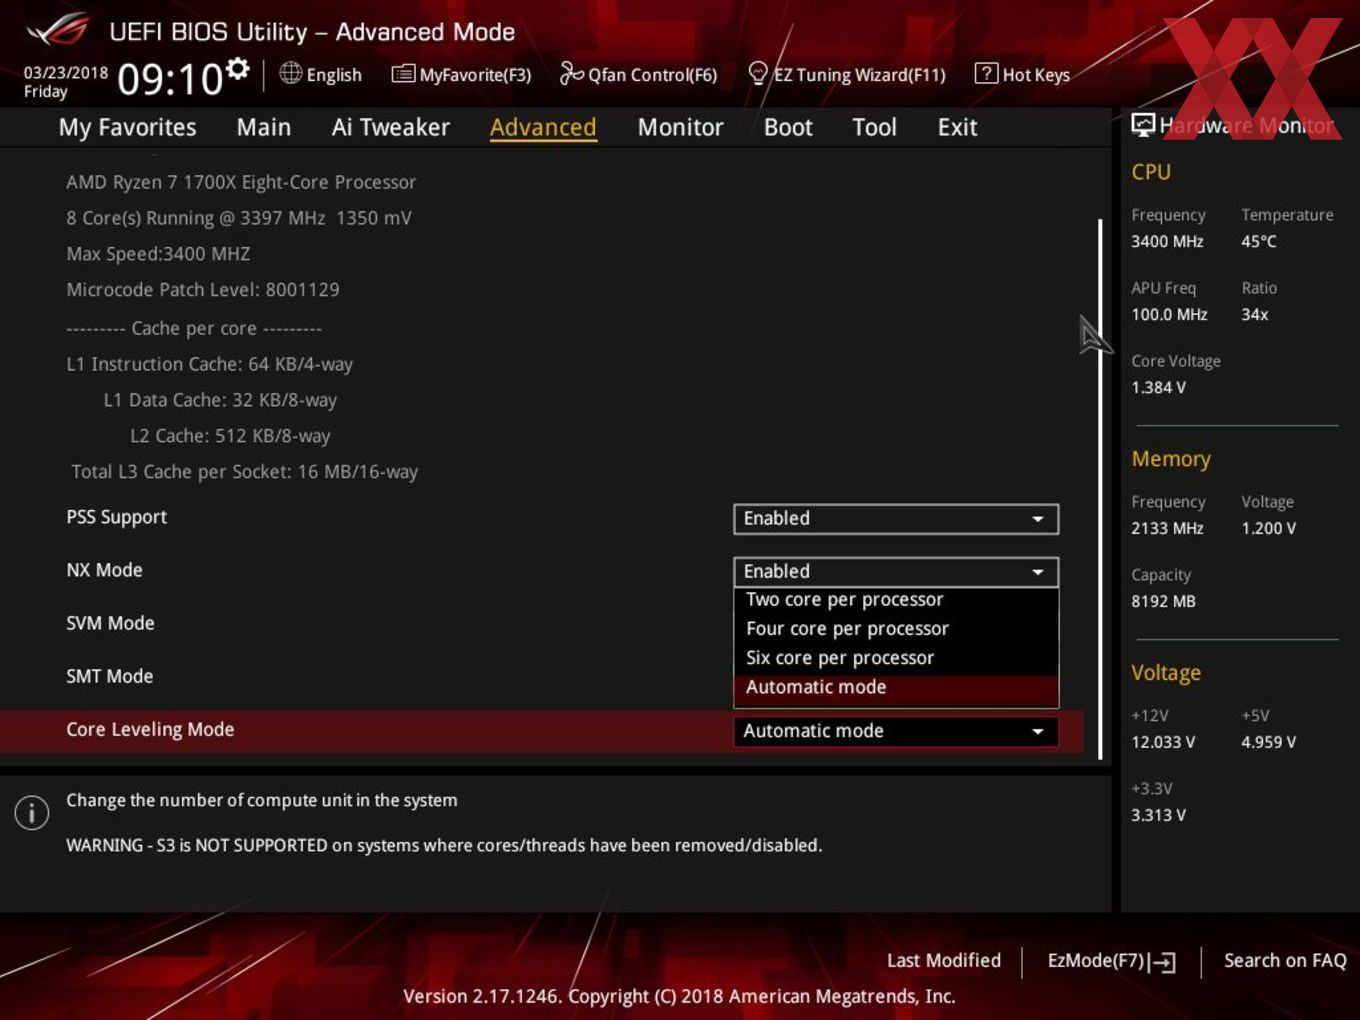Expand the PSS Support dropdown
The image size is (1360, 1020).
896,519
